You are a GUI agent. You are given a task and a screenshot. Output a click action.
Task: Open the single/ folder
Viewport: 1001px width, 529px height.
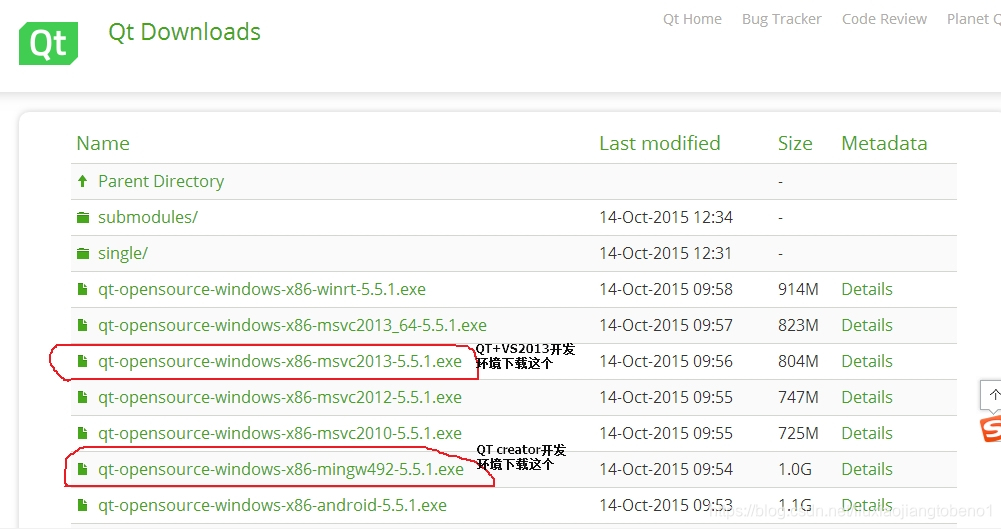coord(123,253)
